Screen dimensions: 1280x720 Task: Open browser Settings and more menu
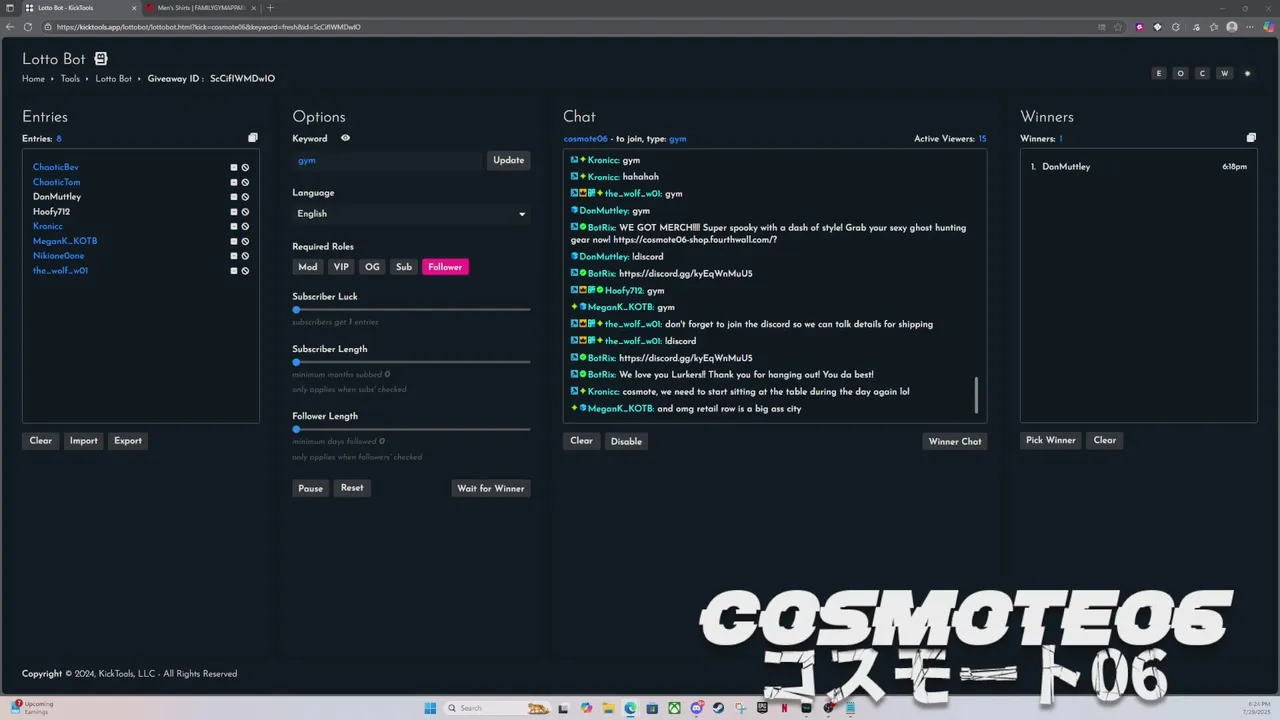point(1251,27)
